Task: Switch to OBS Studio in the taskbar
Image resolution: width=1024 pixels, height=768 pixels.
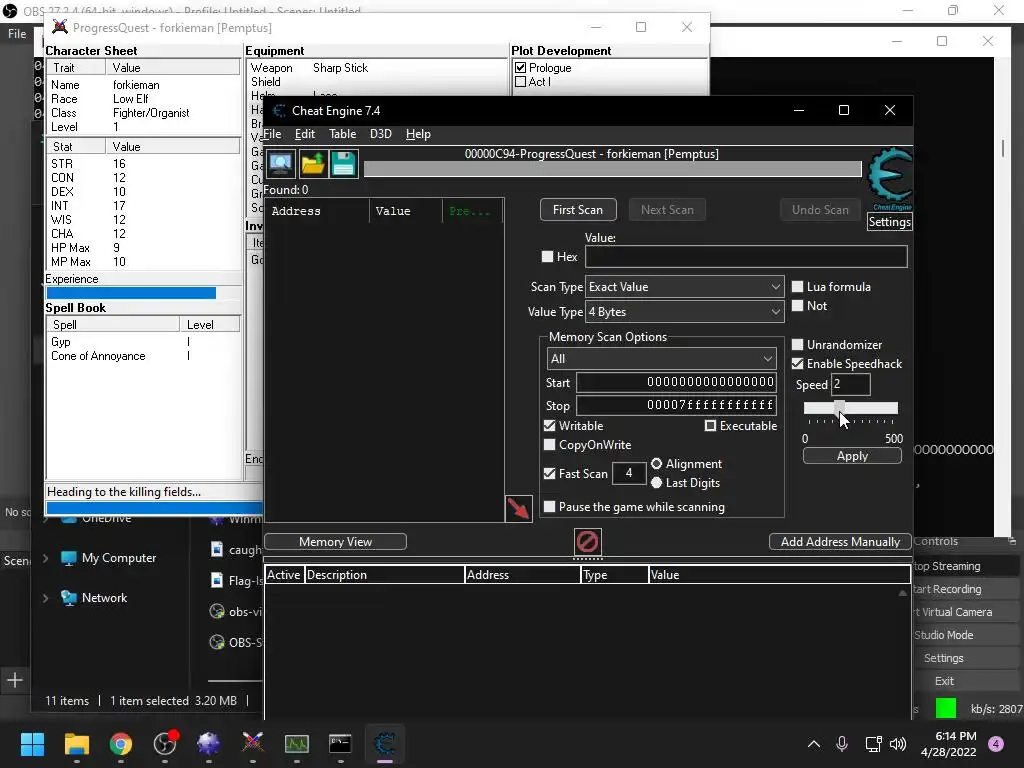Action: tap(165, 743)
